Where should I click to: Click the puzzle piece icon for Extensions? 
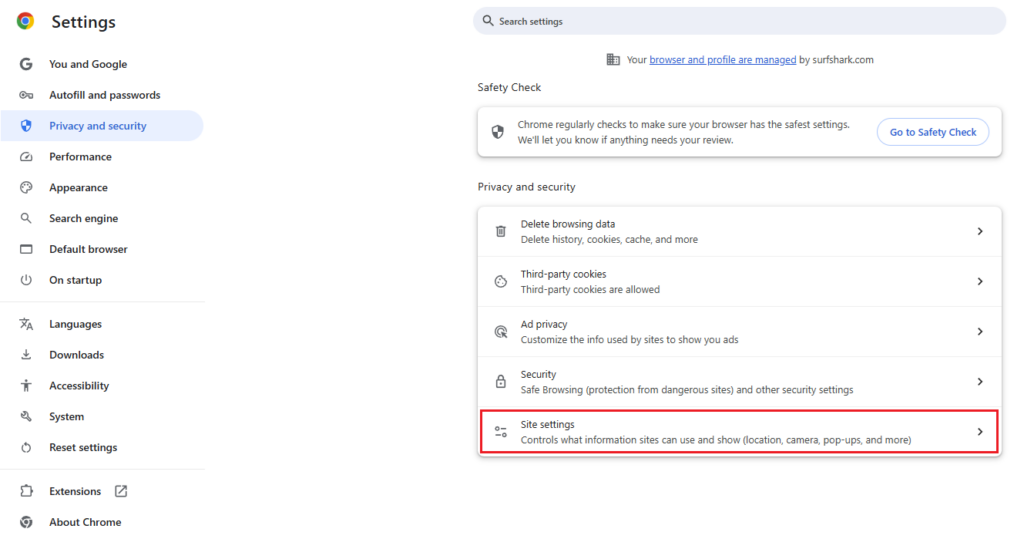click(26, 491)
